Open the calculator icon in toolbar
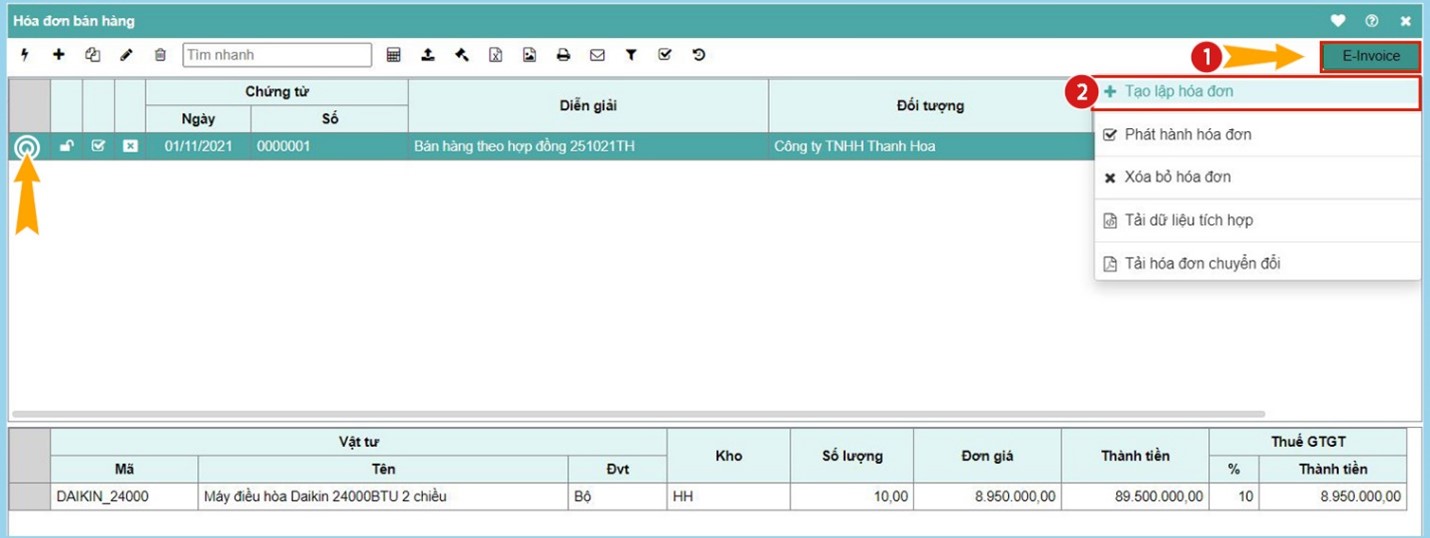The width and height of the screenshot is (1430, 538). pos(394,55)
